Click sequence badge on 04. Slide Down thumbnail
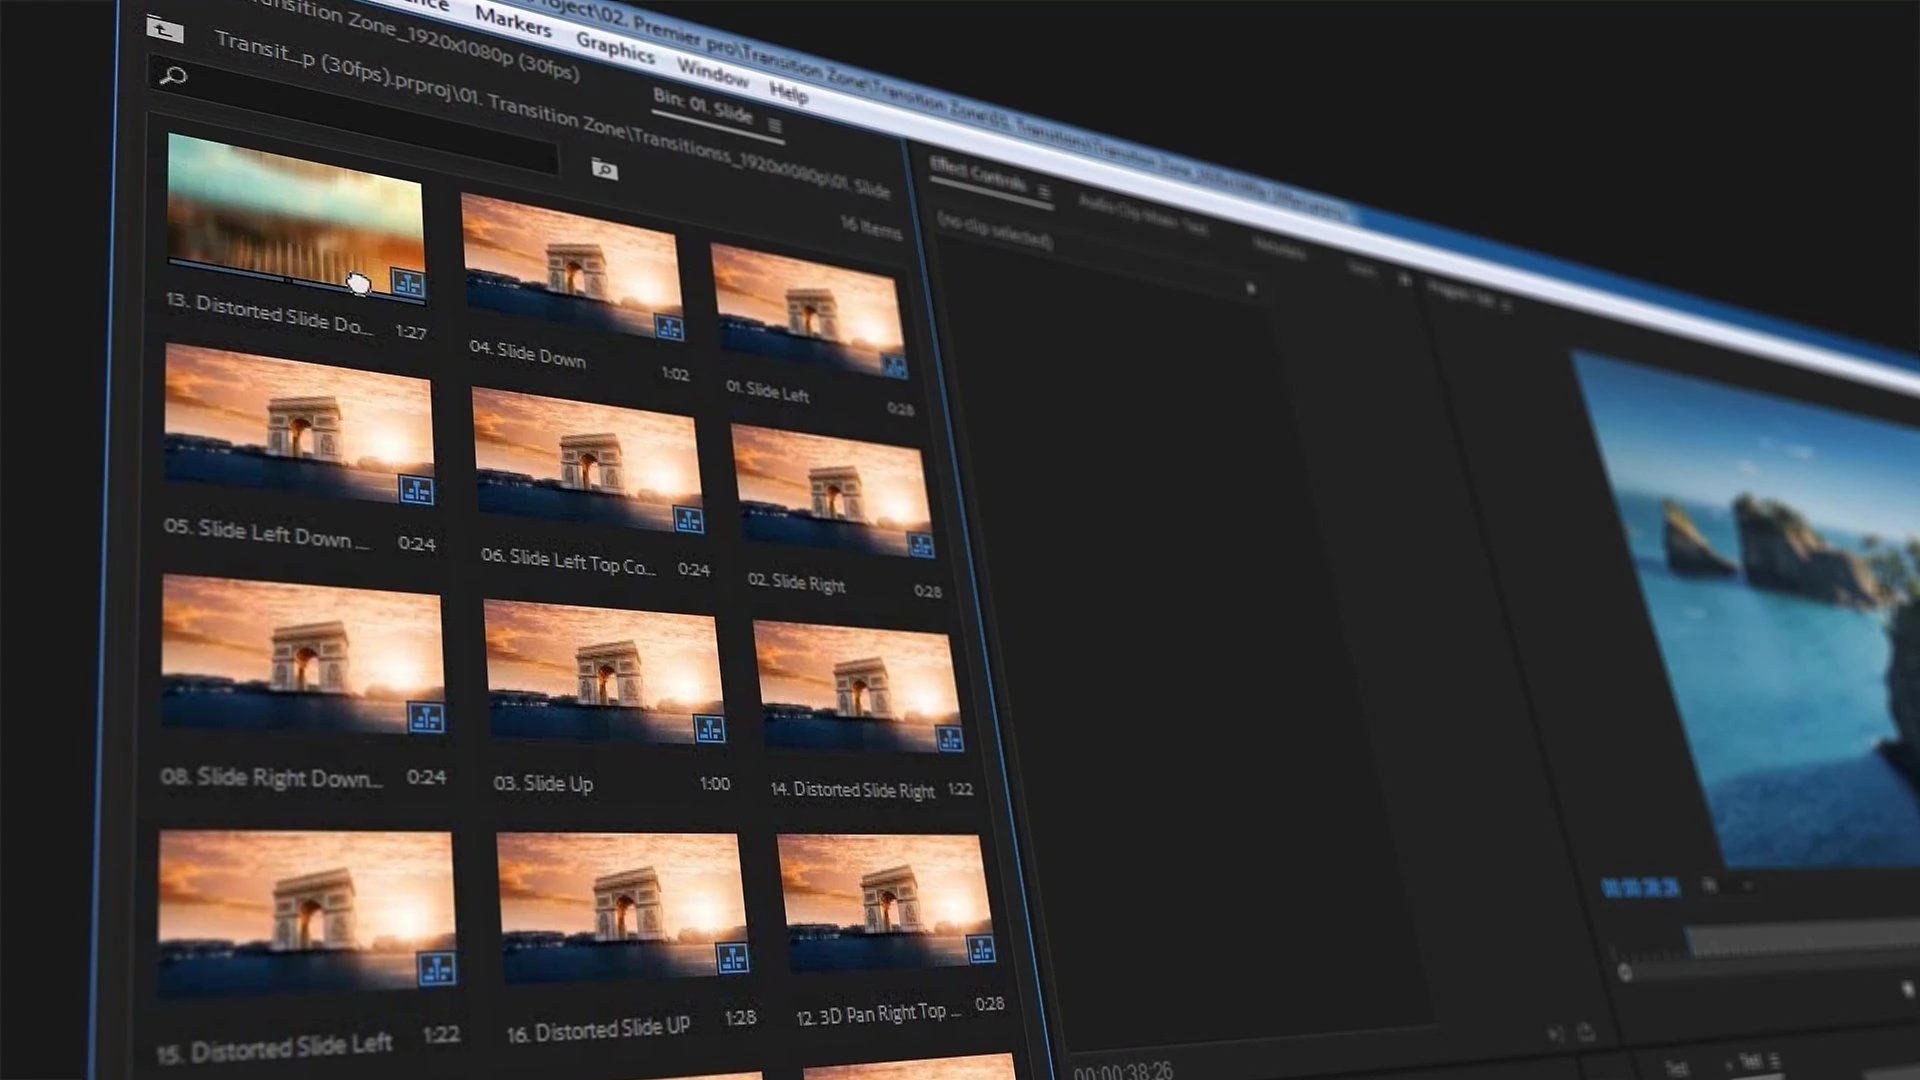Viewport: 1920px width, 1080px height. [669, 327]
